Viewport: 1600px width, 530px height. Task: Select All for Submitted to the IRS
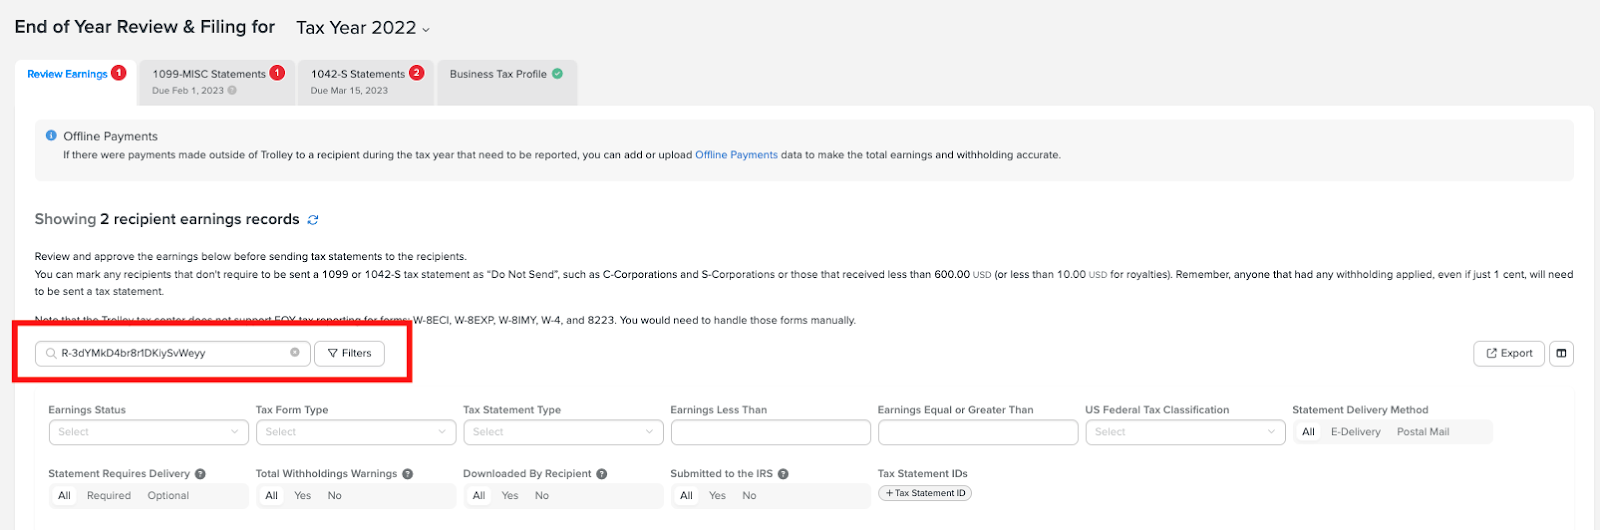[x=686, y=496]
